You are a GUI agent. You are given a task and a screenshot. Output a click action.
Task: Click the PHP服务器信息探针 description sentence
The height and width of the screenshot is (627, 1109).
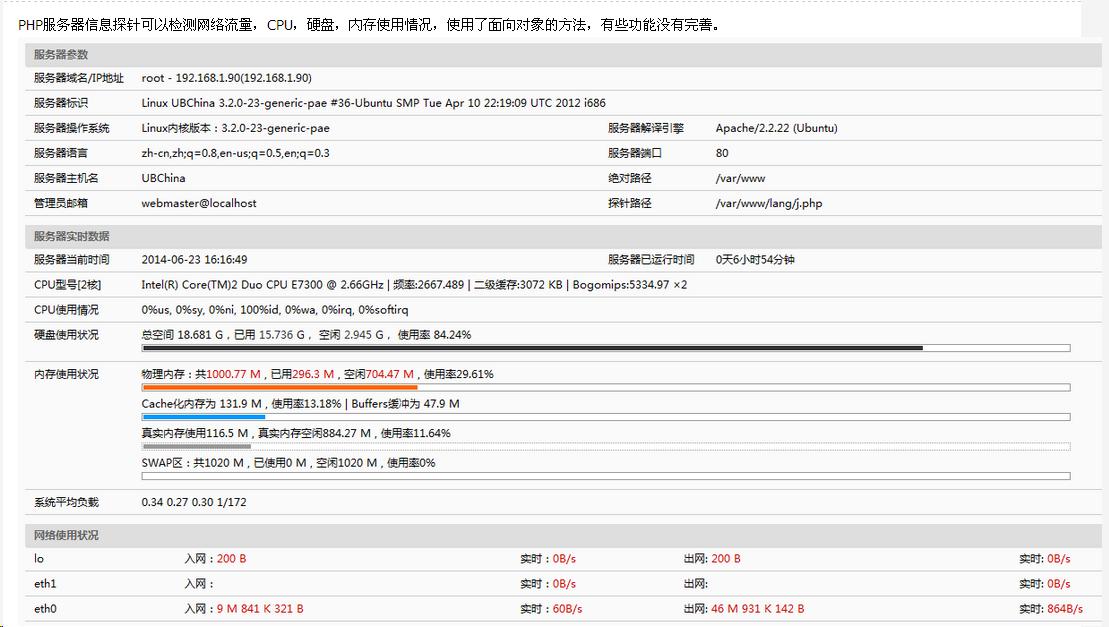click(x=369, y=25)
